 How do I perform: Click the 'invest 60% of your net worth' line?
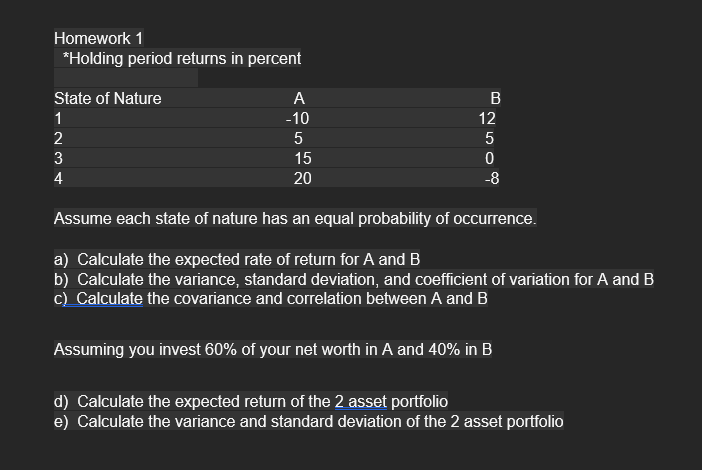272,350
